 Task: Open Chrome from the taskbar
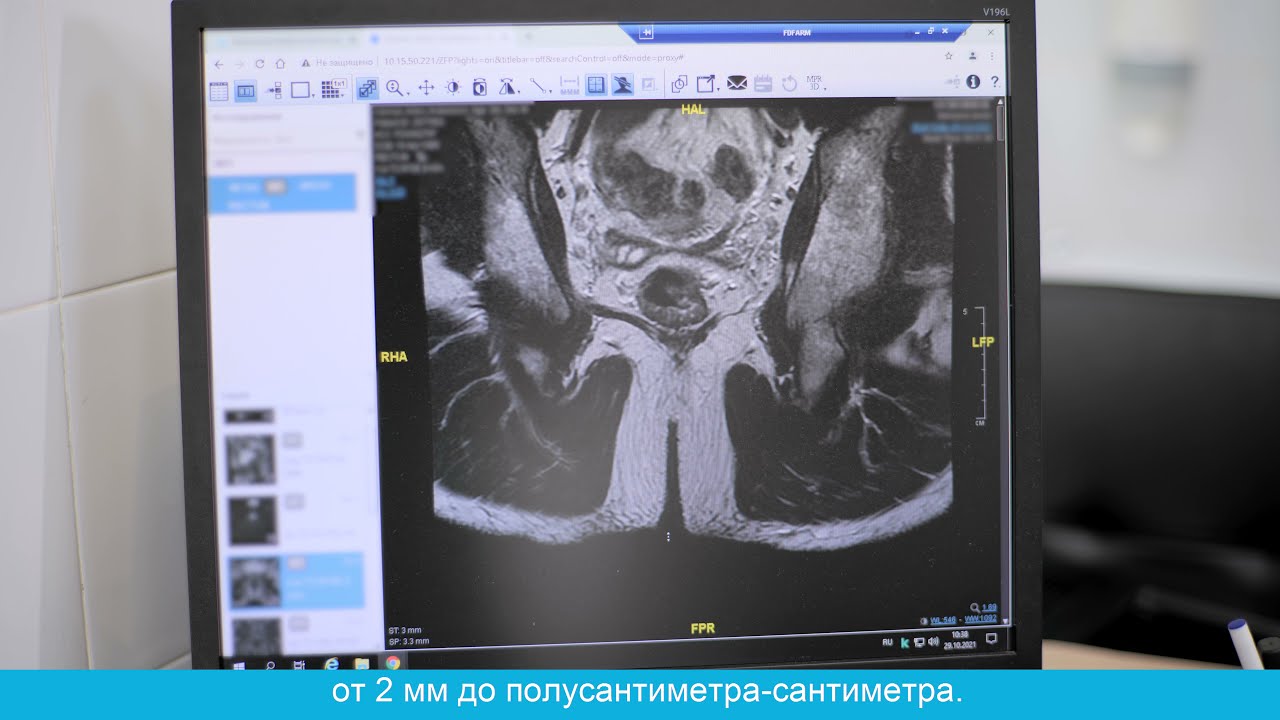pyautogui.click(x=393, y=662)
